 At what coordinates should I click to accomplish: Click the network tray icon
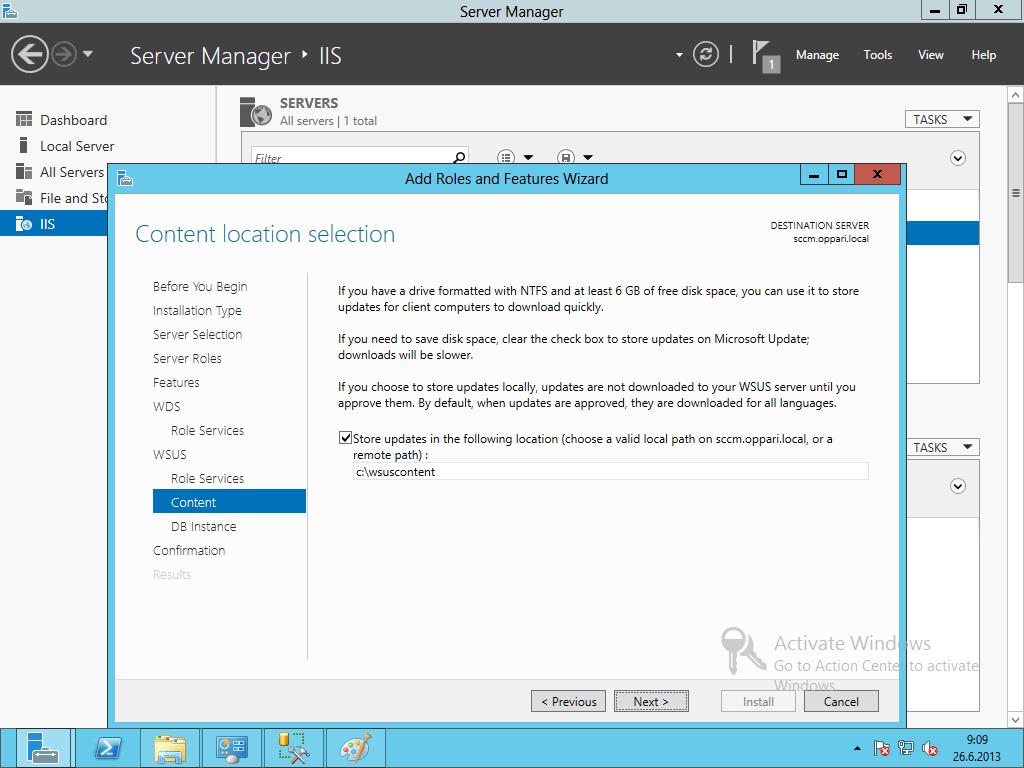pos(906,748)
